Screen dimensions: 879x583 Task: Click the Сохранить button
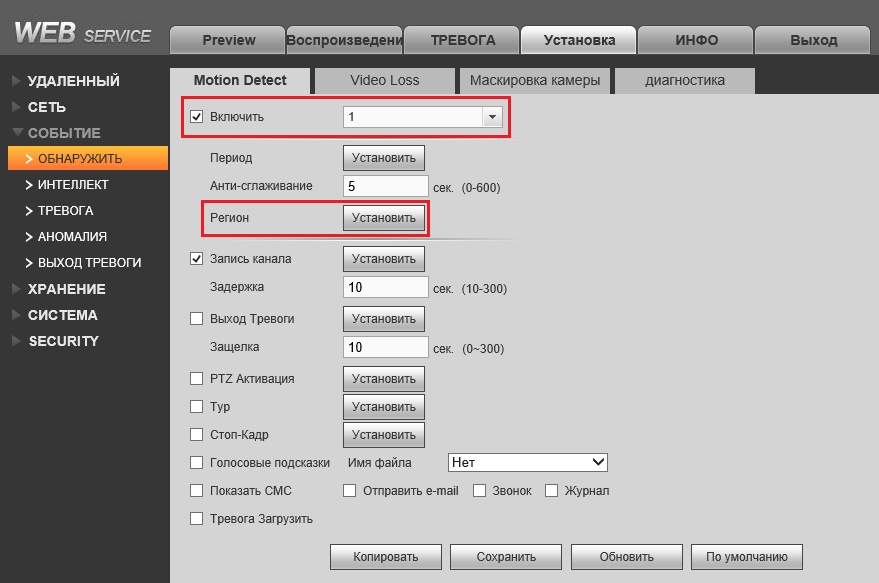pyautogui.click(x=506, y=557)
